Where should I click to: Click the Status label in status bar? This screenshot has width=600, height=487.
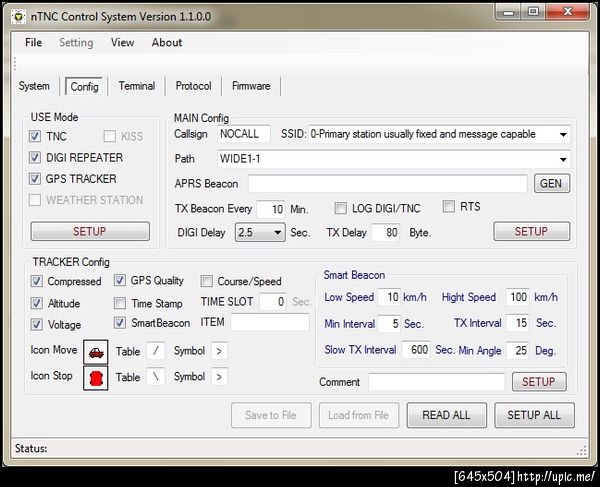tap(31, 448)
